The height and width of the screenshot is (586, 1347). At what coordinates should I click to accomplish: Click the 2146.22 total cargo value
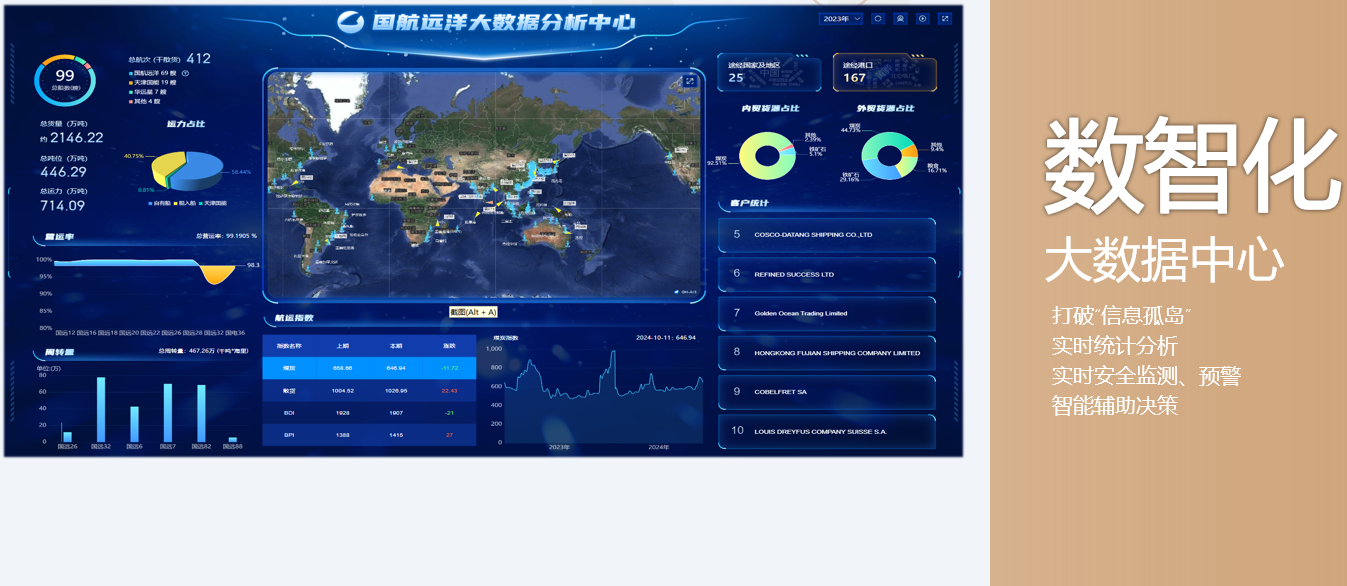pyautogui.click(x=77, y=138)
